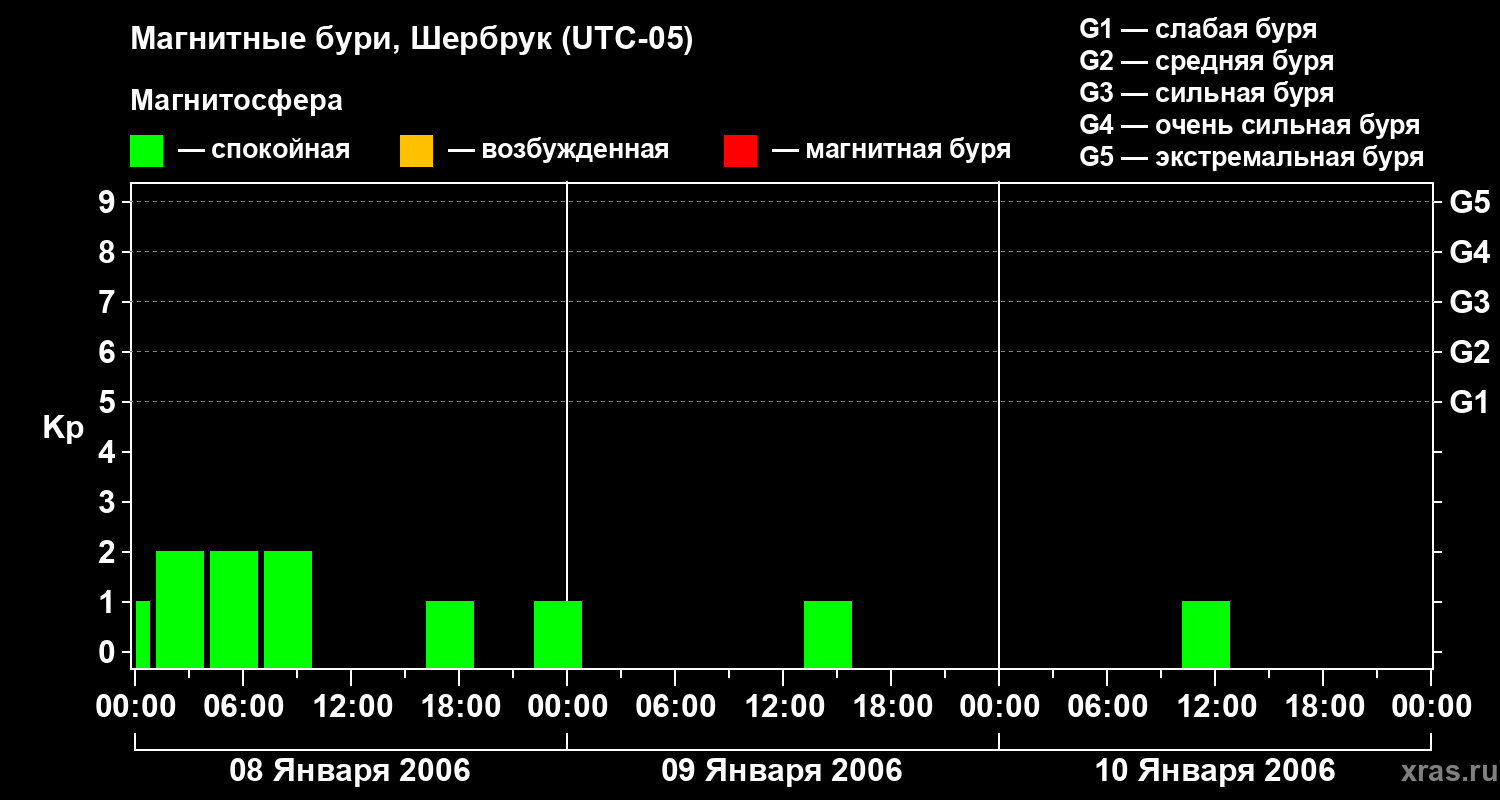This screenshot has height=800, width=1500.
Task: Click the date label 10 Января 2006
Action: click(1215, 771)
